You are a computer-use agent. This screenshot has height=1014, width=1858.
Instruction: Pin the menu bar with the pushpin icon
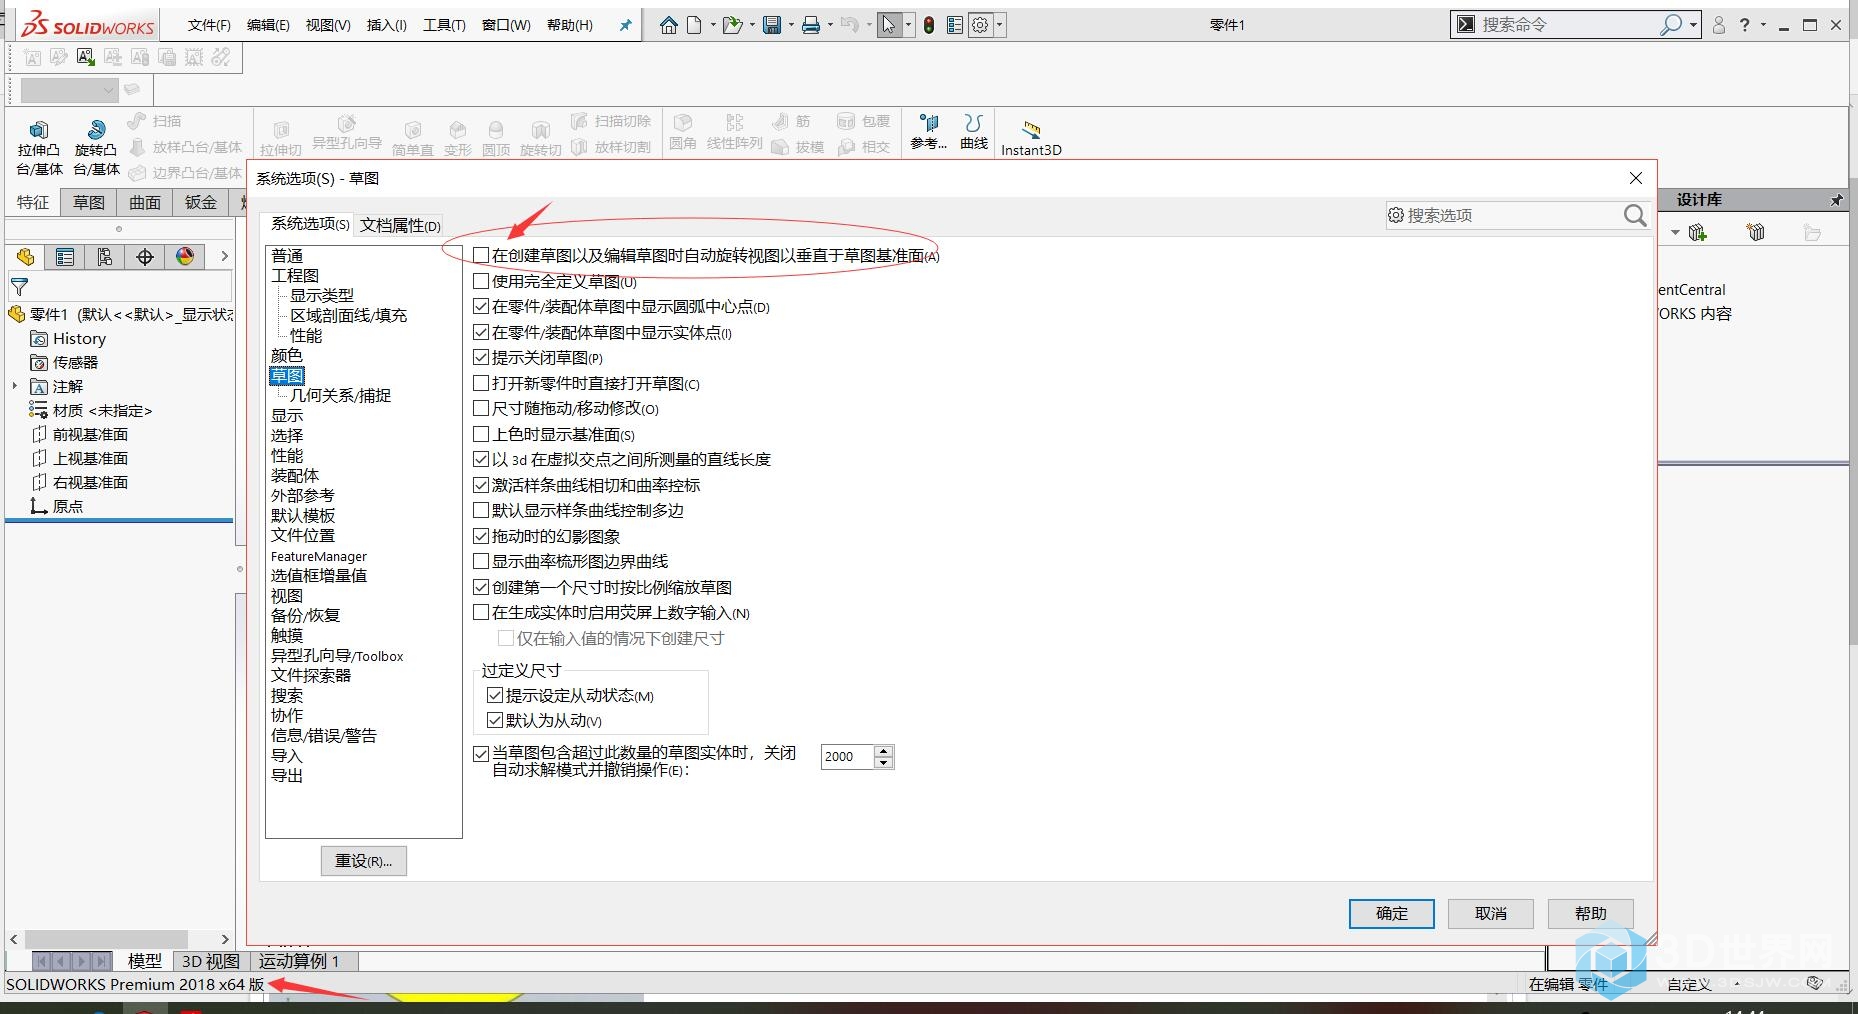(626, 25)
